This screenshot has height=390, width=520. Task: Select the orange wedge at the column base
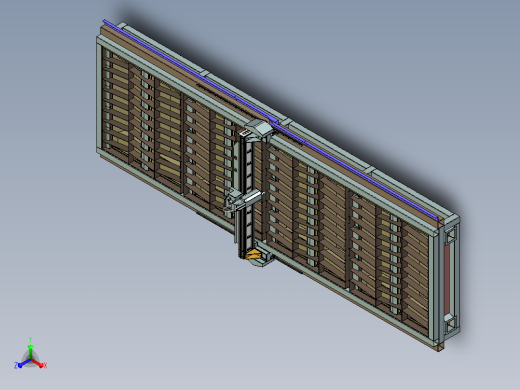click(253, 254)
